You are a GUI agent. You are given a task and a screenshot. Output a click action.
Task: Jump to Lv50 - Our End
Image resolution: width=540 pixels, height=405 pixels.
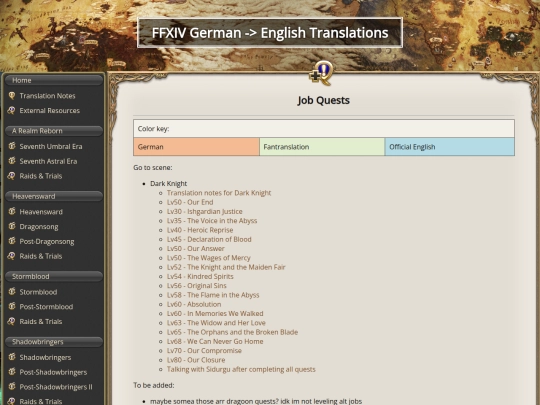tap(190, 202)
